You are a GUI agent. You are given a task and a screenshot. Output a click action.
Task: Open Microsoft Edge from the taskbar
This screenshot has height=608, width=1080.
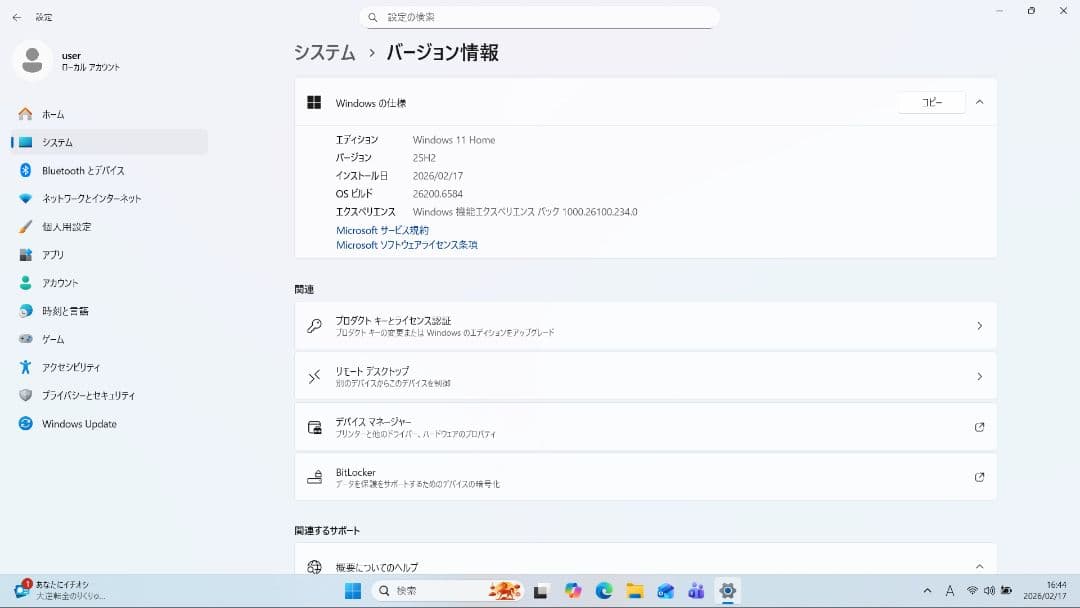click(603, 591)
